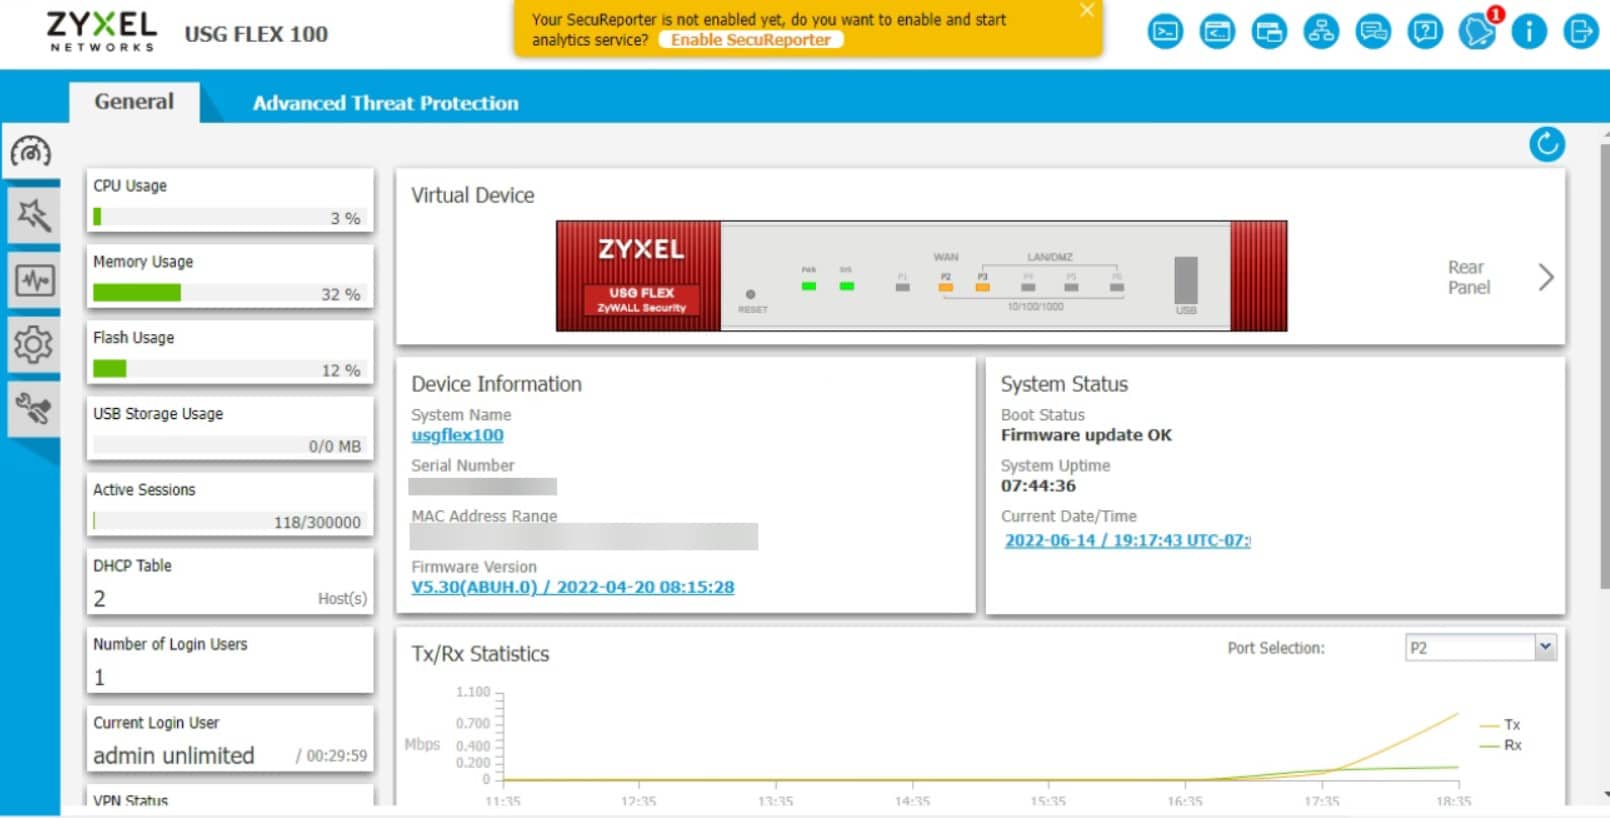Click the USB Storage Usage widget

230,428
